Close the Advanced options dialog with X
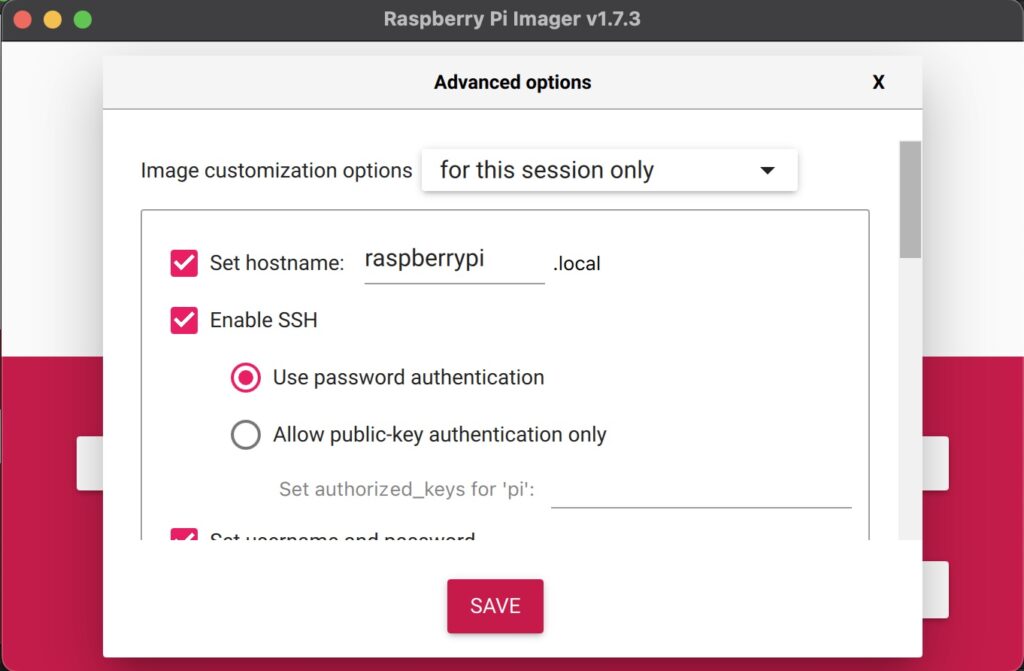1024x671 pixels. tap(878, 82)
